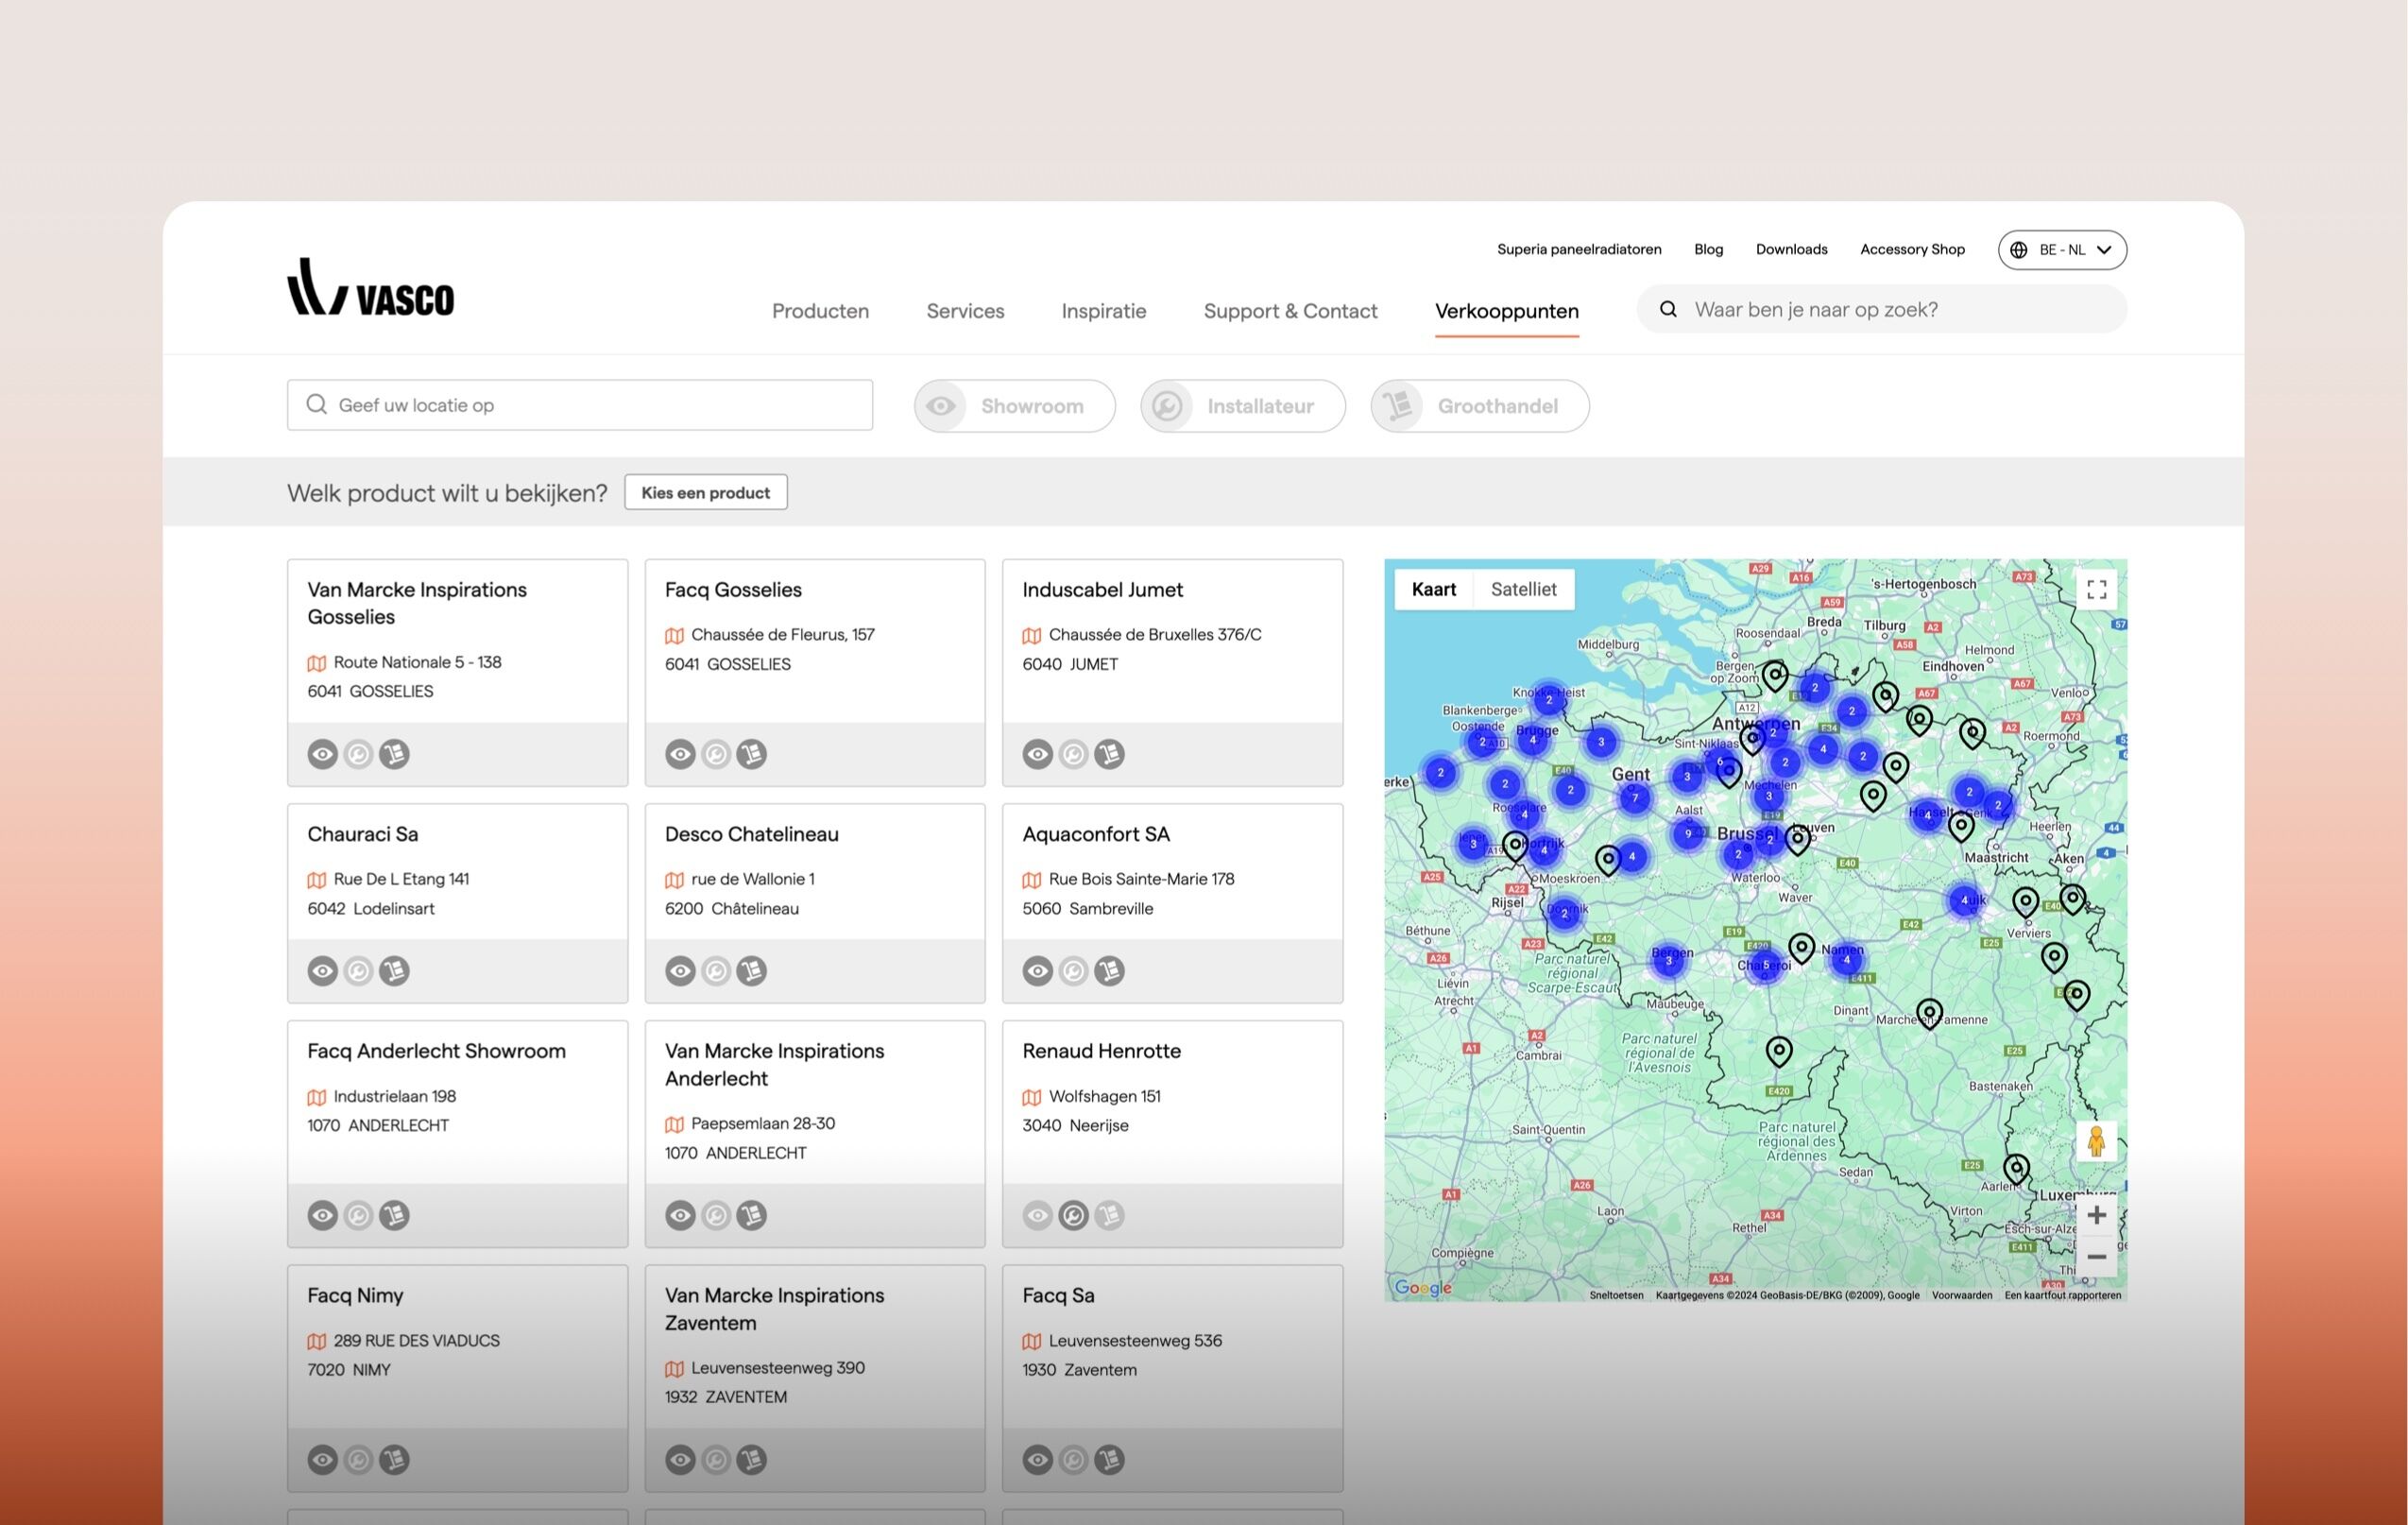Click eye icon on Facq Gosselies card
2408x1525 pixels.
coord(680,754)
